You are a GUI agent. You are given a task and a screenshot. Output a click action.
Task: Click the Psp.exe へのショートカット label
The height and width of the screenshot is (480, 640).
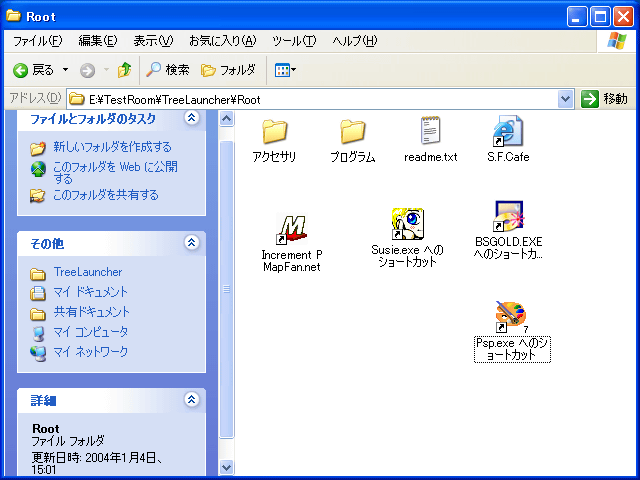pos(512,349)
